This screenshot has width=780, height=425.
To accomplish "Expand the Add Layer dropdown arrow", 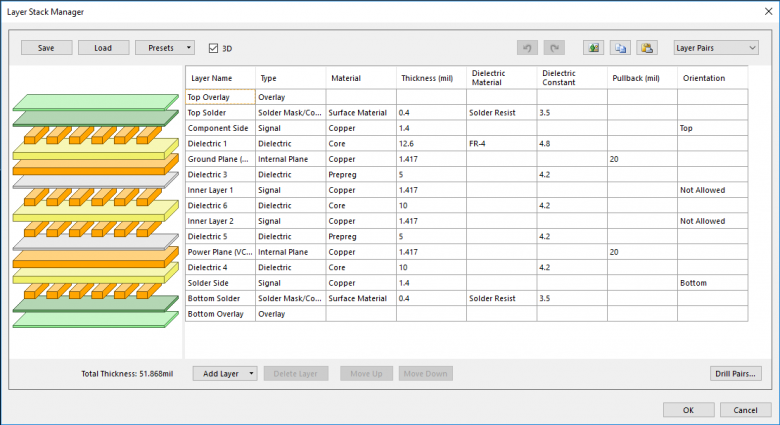I will click(x=251, y=373).
